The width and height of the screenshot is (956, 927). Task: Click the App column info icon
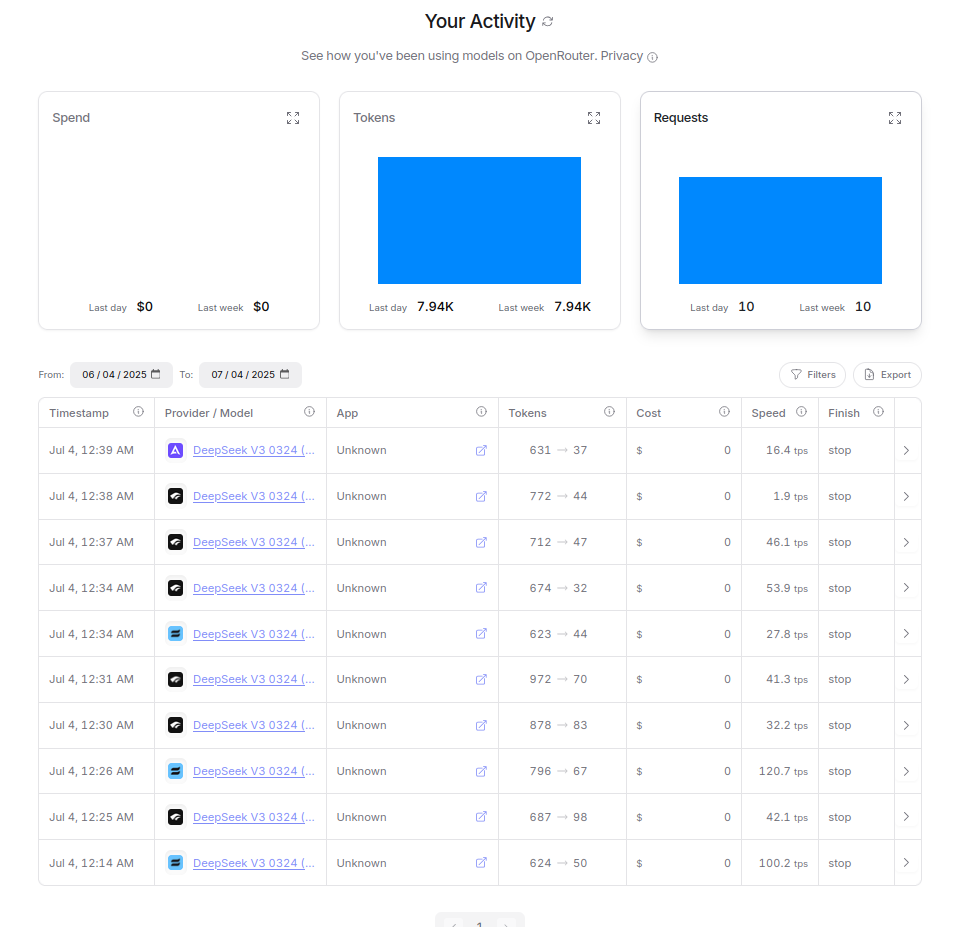[482, 412]
